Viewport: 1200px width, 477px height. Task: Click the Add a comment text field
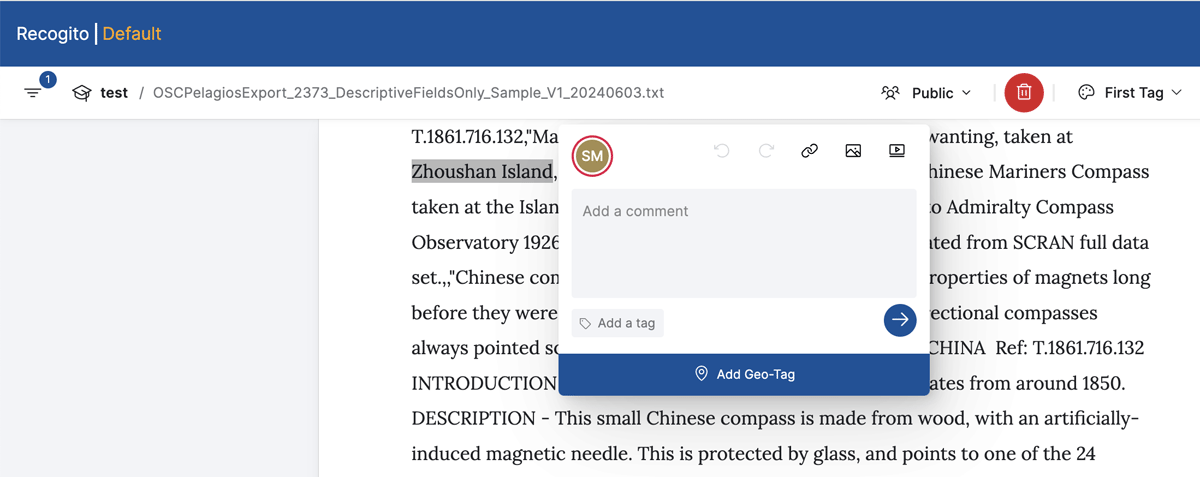click(743, 243)
